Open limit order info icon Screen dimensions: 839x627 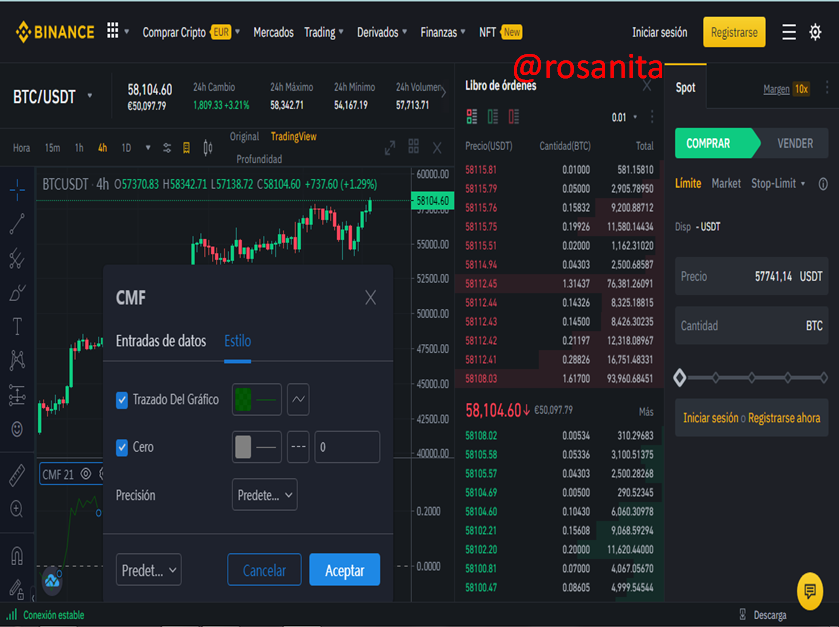point(823,184)
